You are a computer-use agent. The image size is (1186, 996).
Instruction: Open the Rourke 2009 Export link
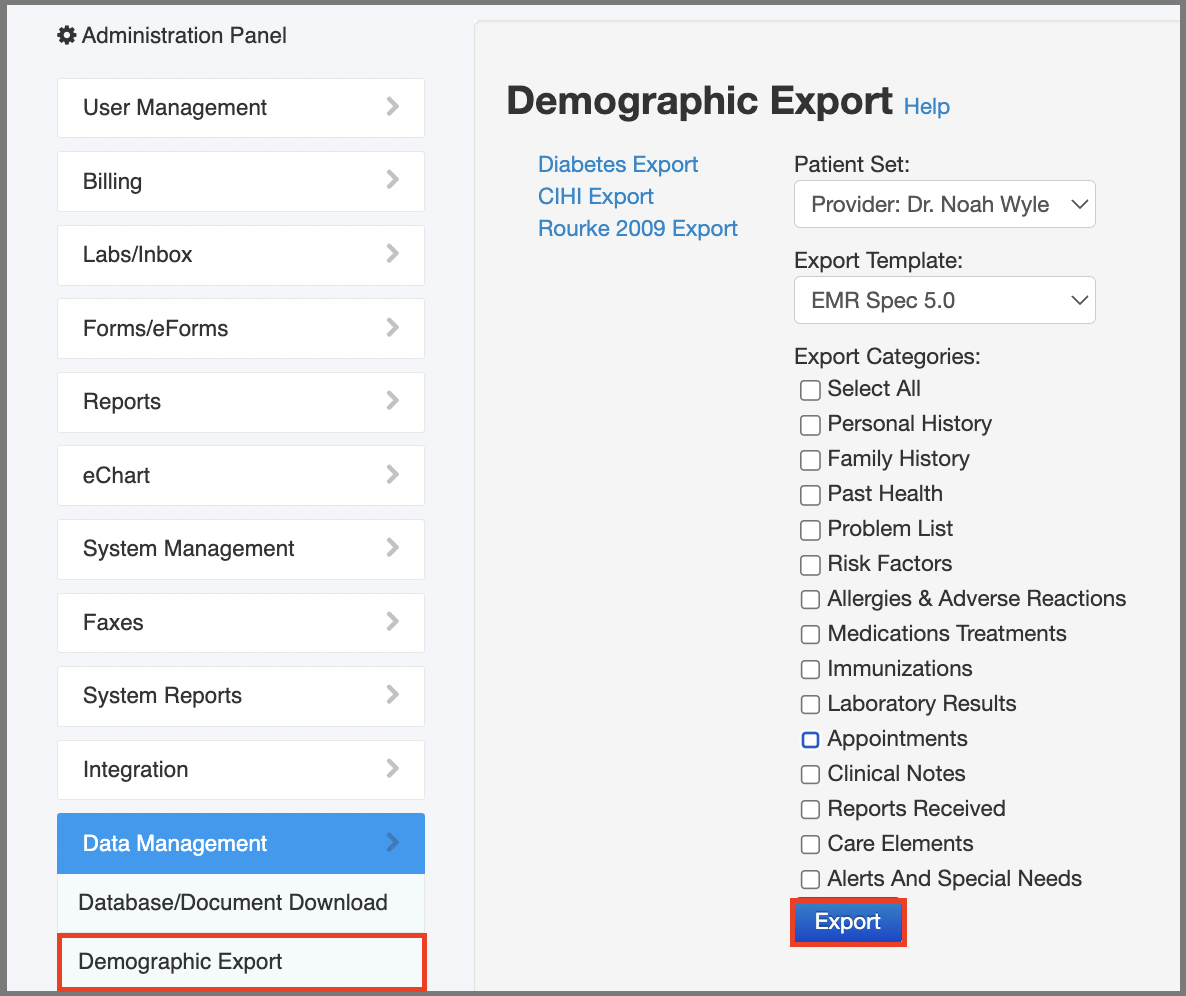click(637, 228)
